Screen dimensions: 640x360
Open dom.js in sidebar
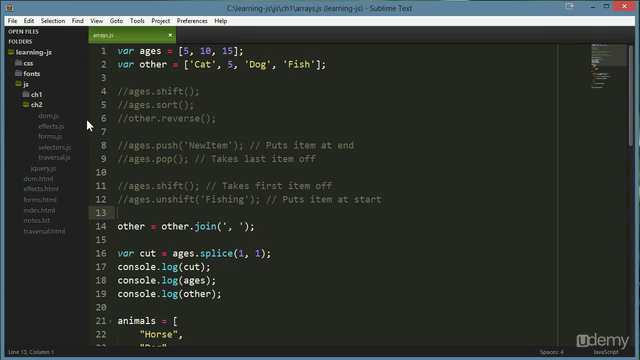click(48, 116)
